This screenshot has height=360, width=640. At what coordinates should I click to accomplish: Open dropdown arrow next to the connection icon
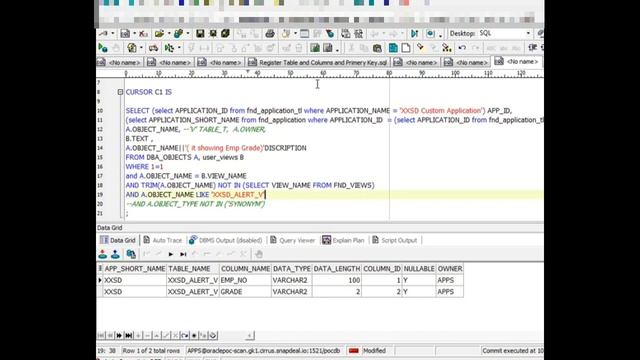tap(113, 34)
